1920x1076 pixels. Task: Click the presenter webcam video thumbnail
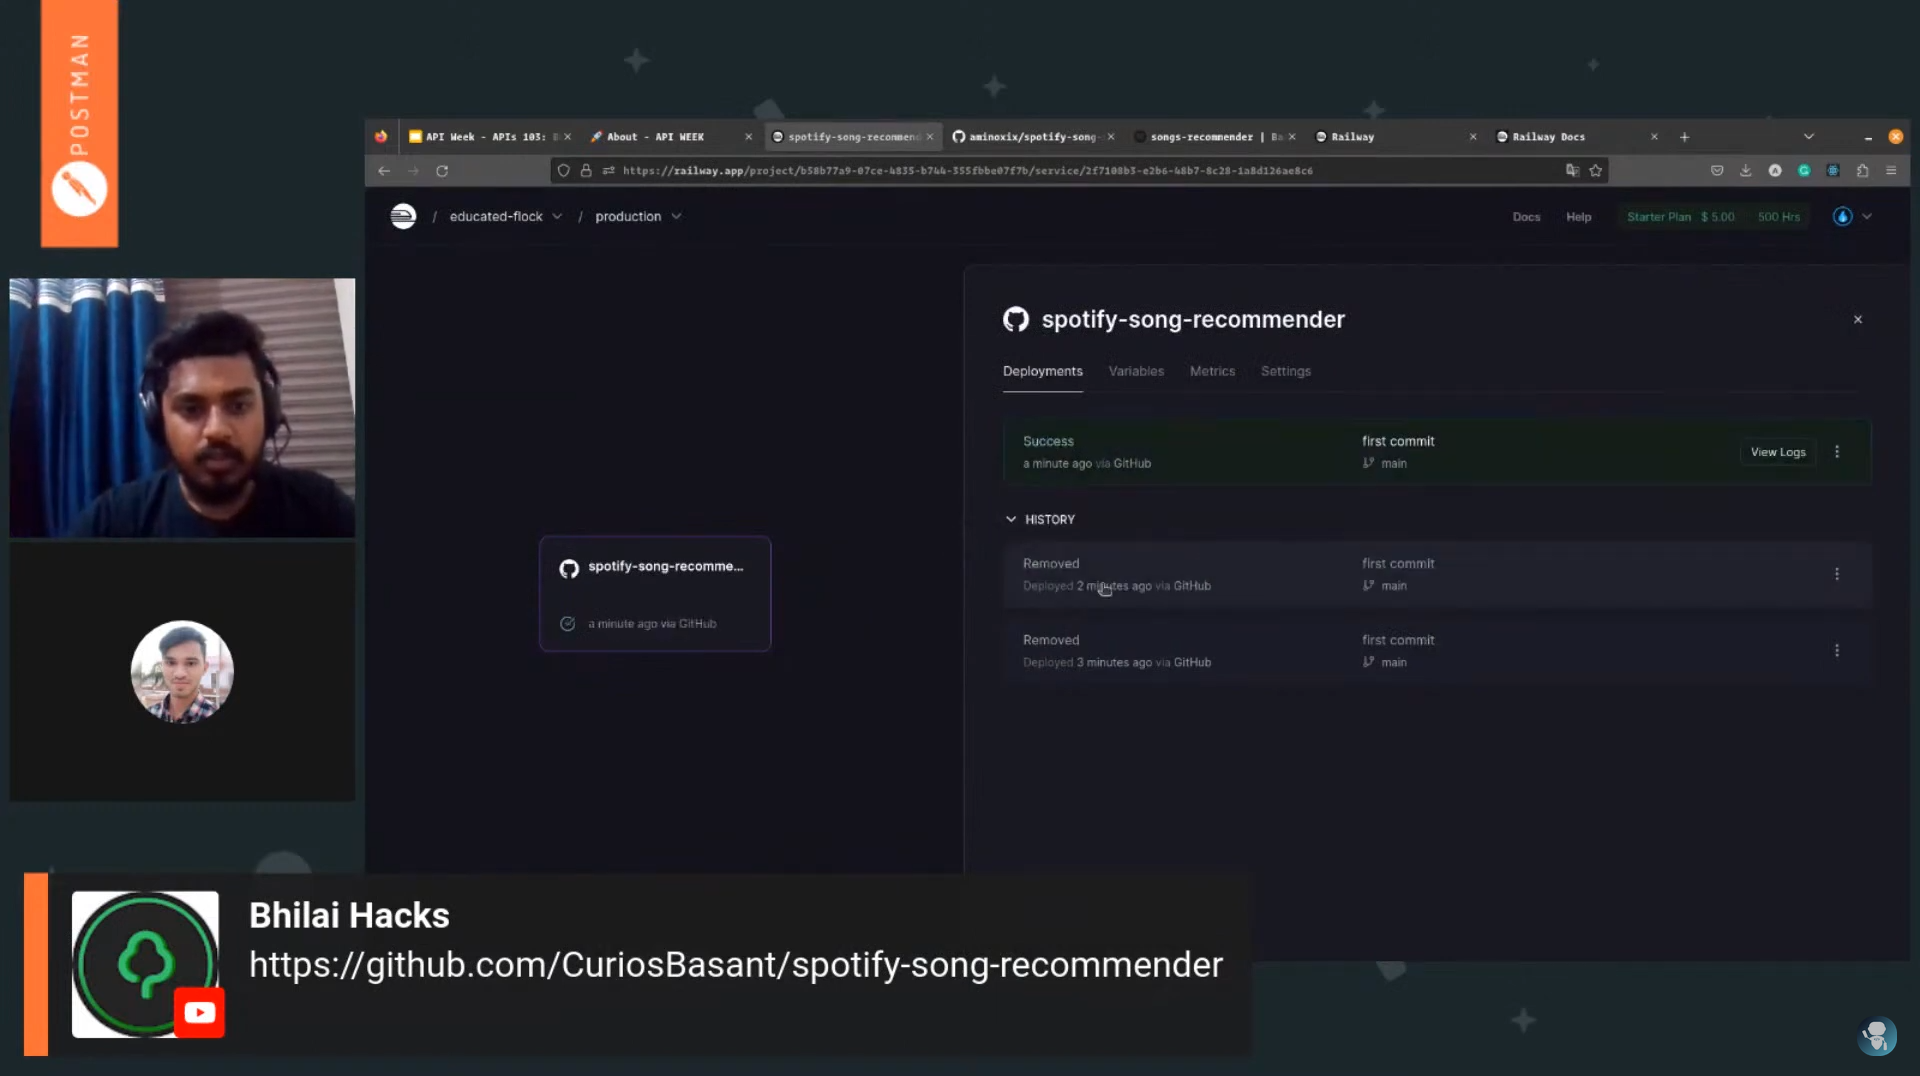182,408
